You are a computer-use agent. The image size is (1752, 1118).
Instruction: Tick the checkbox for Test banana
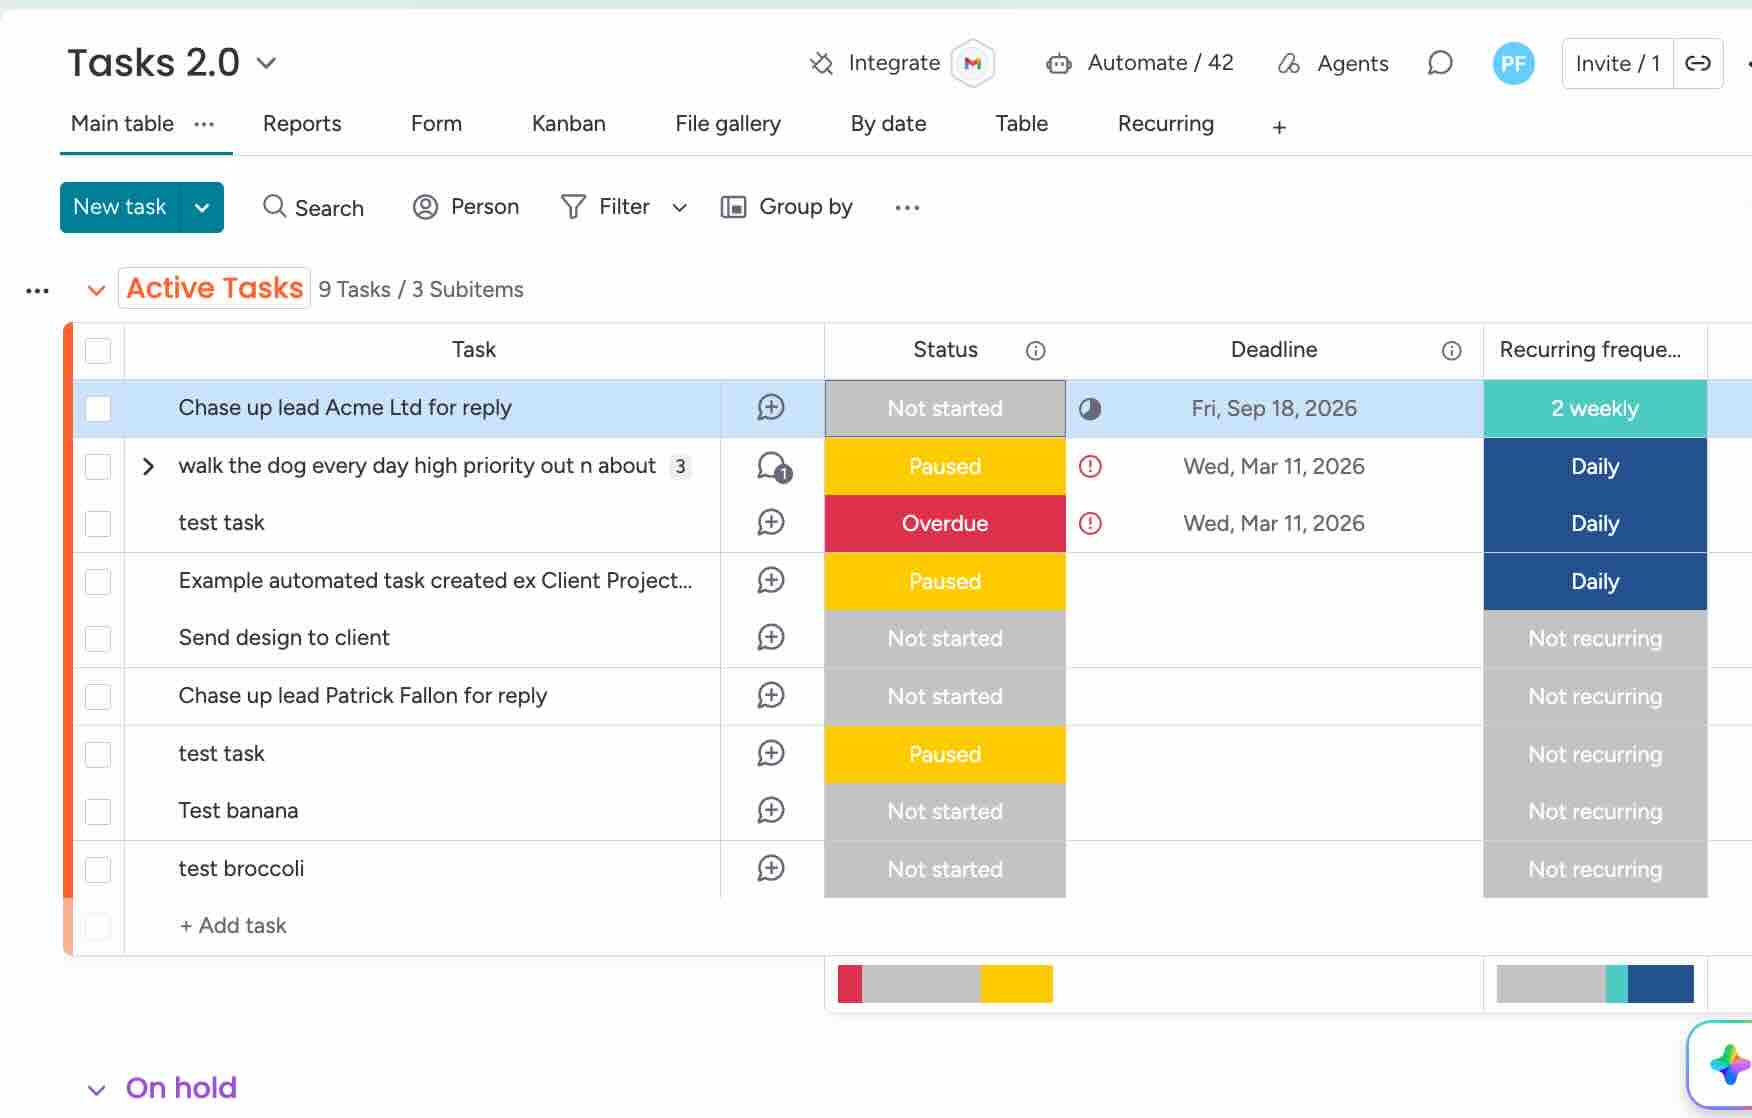coord(98,811)
